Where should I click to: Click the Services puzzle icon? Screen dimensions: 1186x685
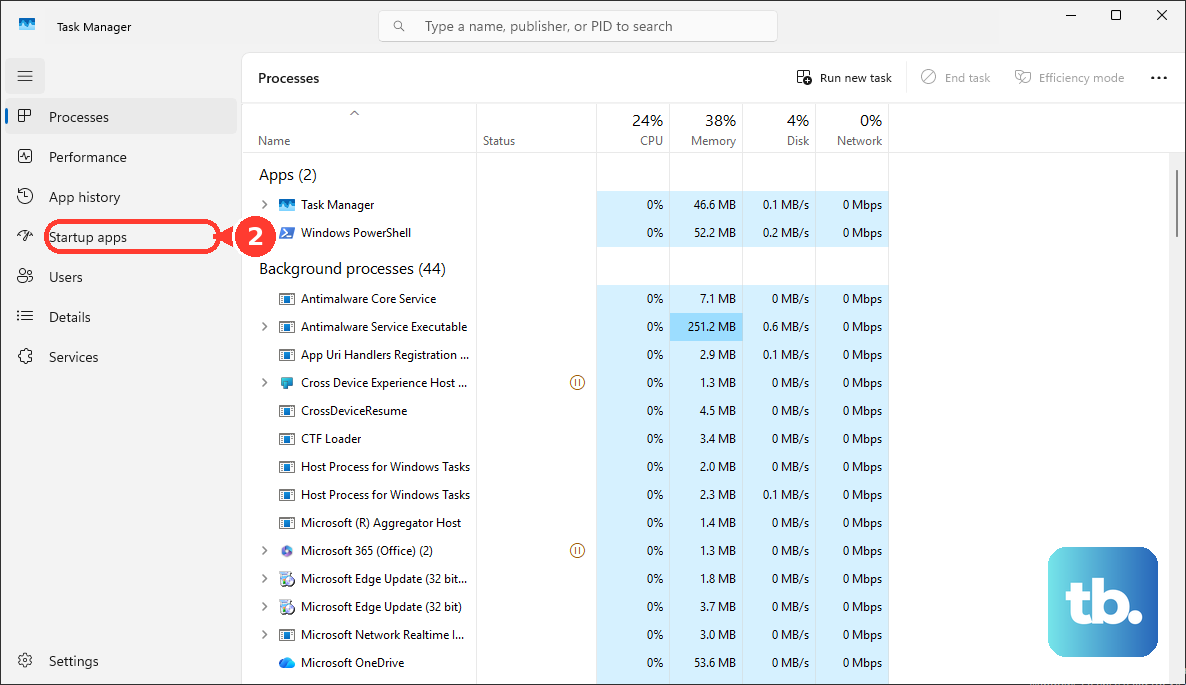coord(25,356)
